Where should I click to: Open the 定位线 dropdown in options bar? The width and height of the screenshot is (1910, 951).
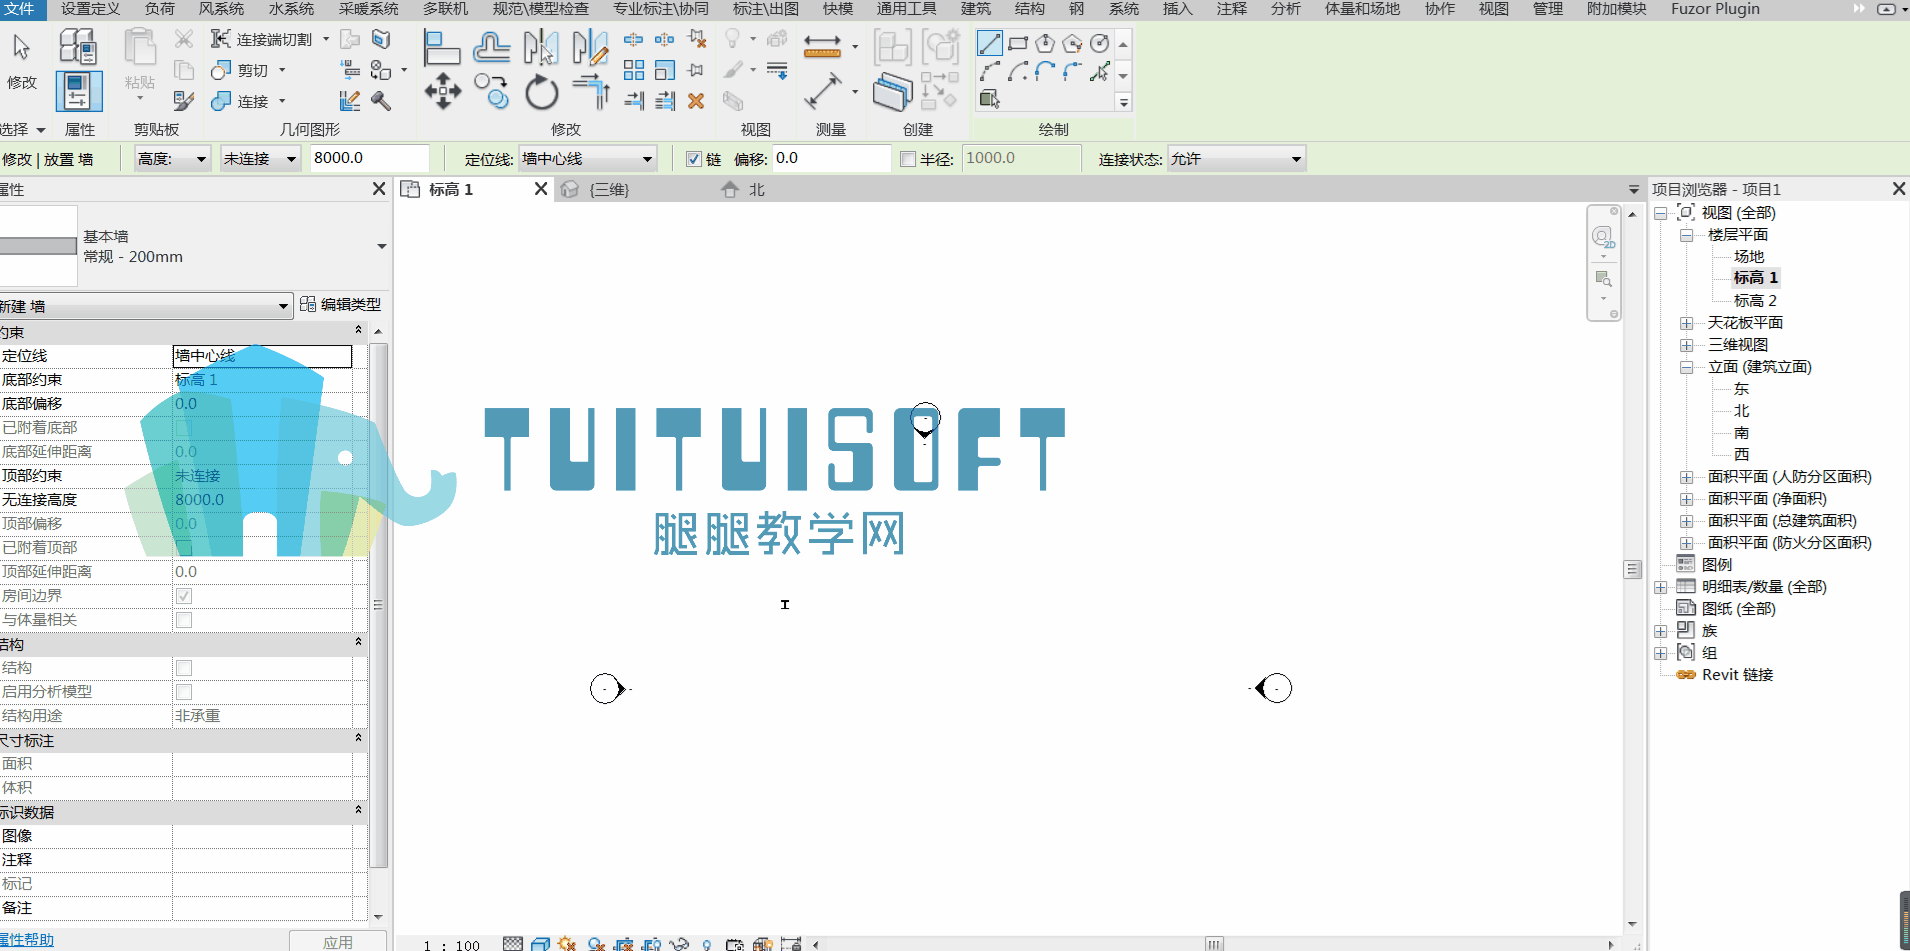pyautogui.click(x=587, y=159)
